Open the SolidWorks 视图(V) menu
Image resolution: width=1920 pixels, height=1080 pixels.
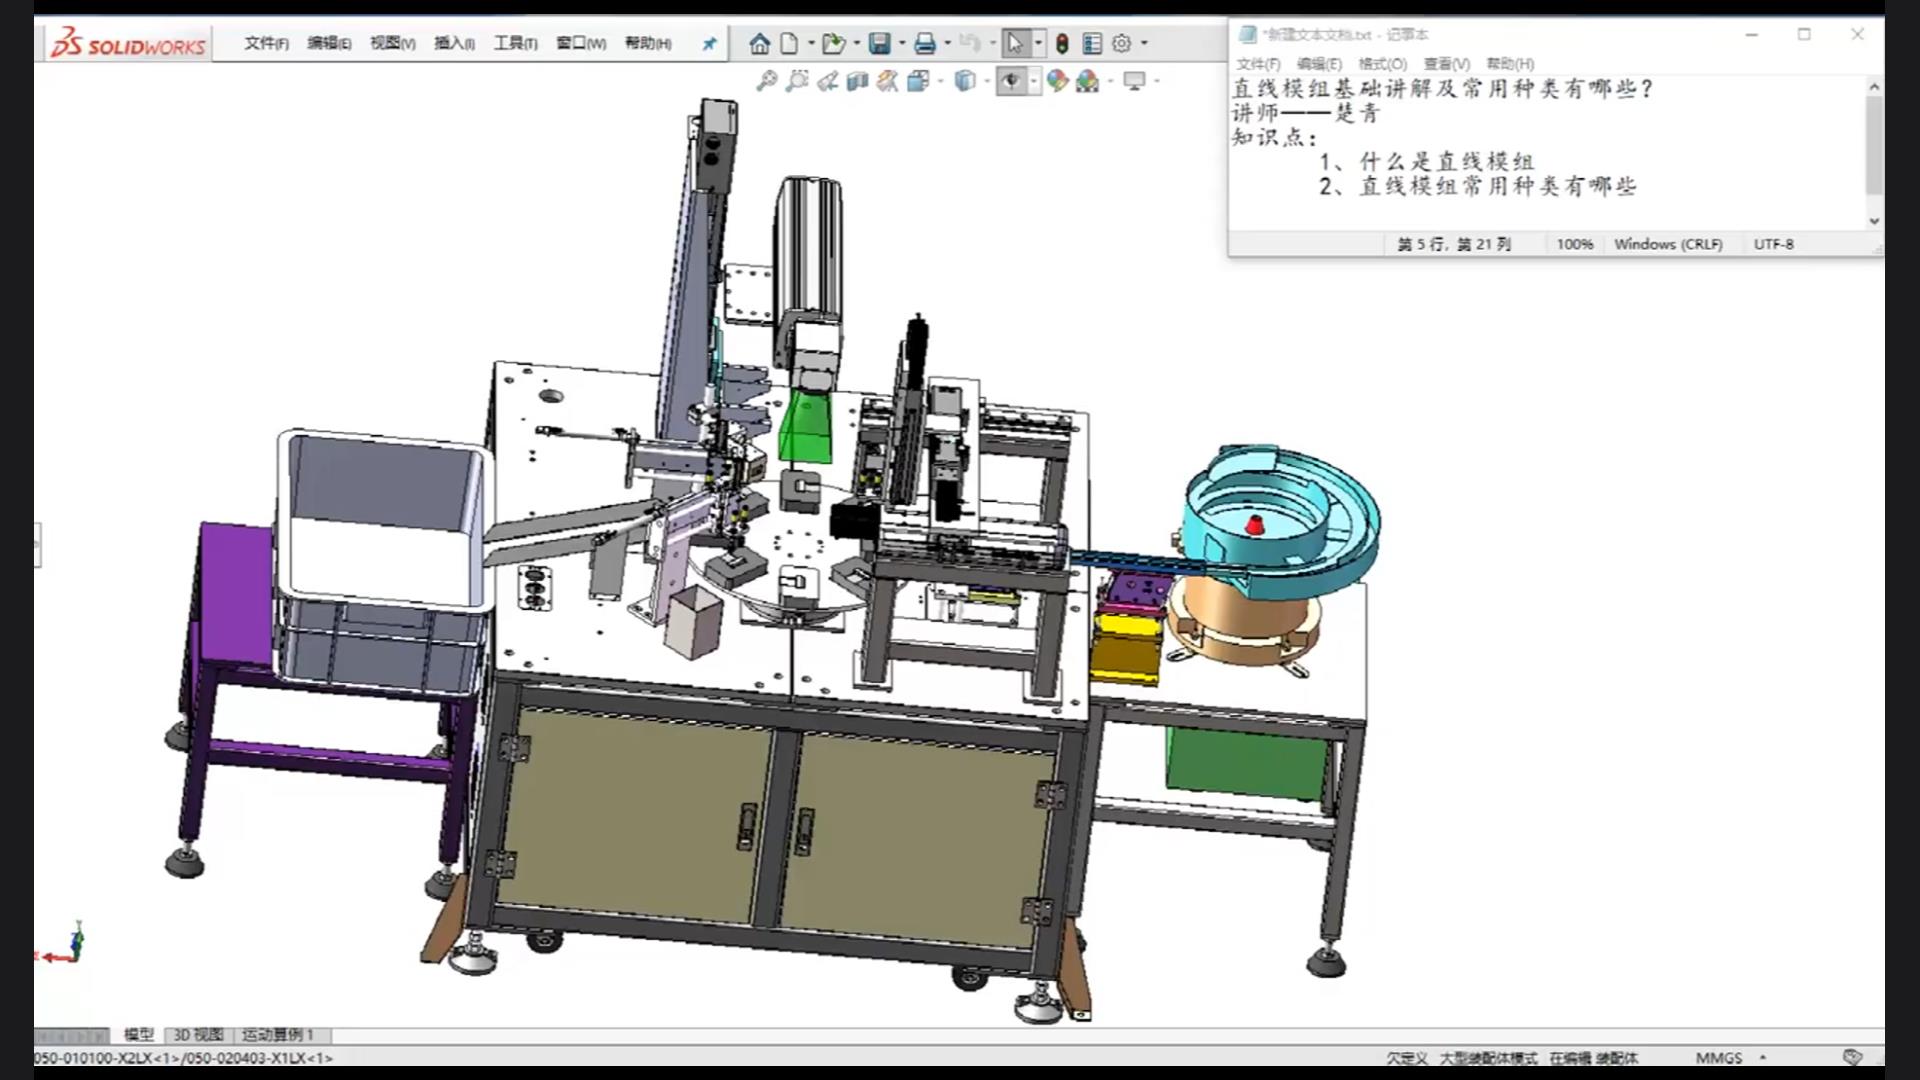point(392,43)
